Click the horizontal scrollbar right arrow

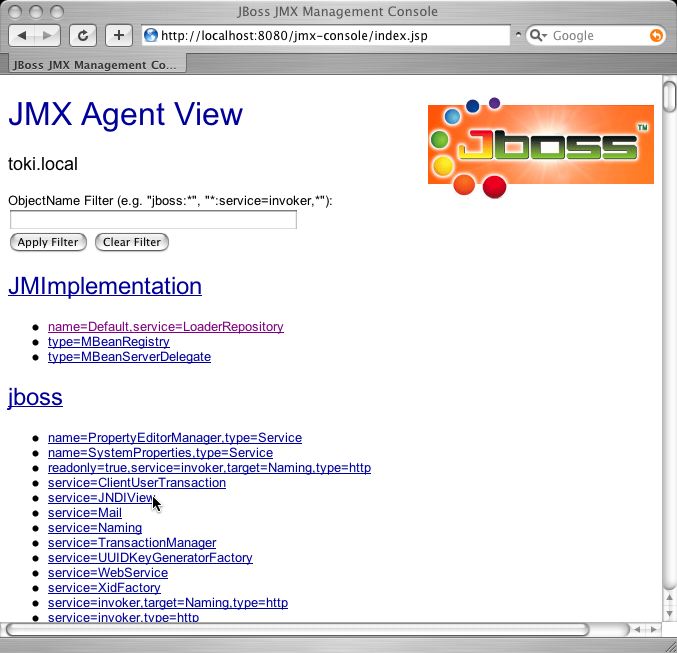(653, 630)
